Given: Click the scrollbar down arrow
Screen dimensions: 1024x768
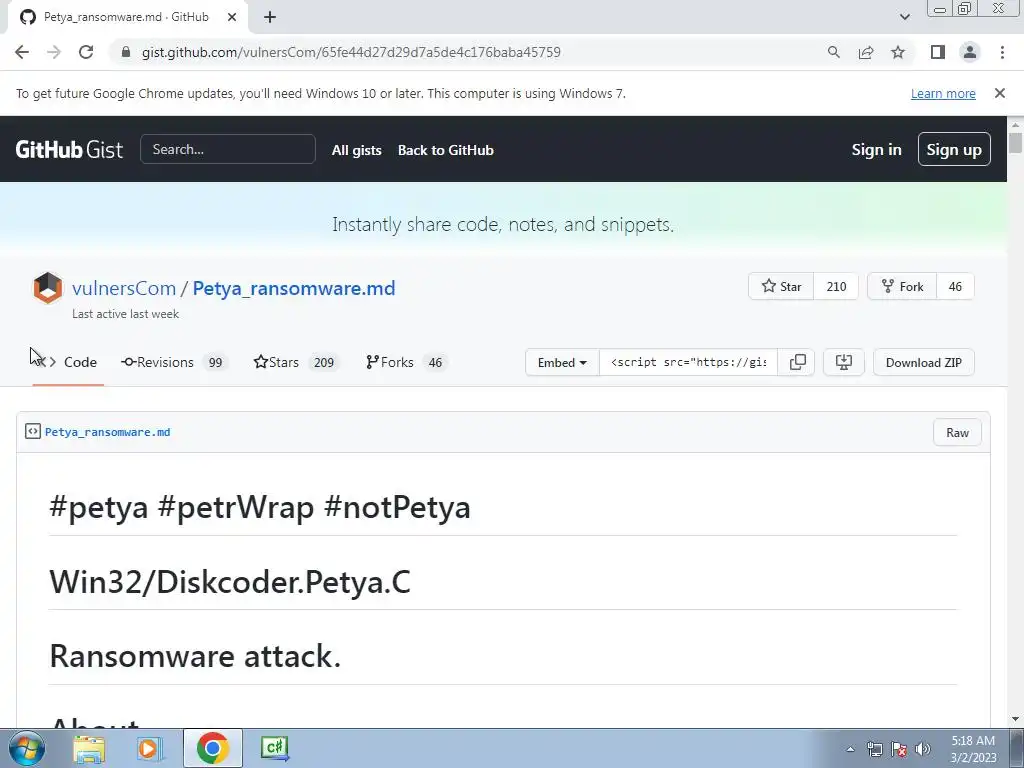Looking at the screenshot, I should point(1016,719).
